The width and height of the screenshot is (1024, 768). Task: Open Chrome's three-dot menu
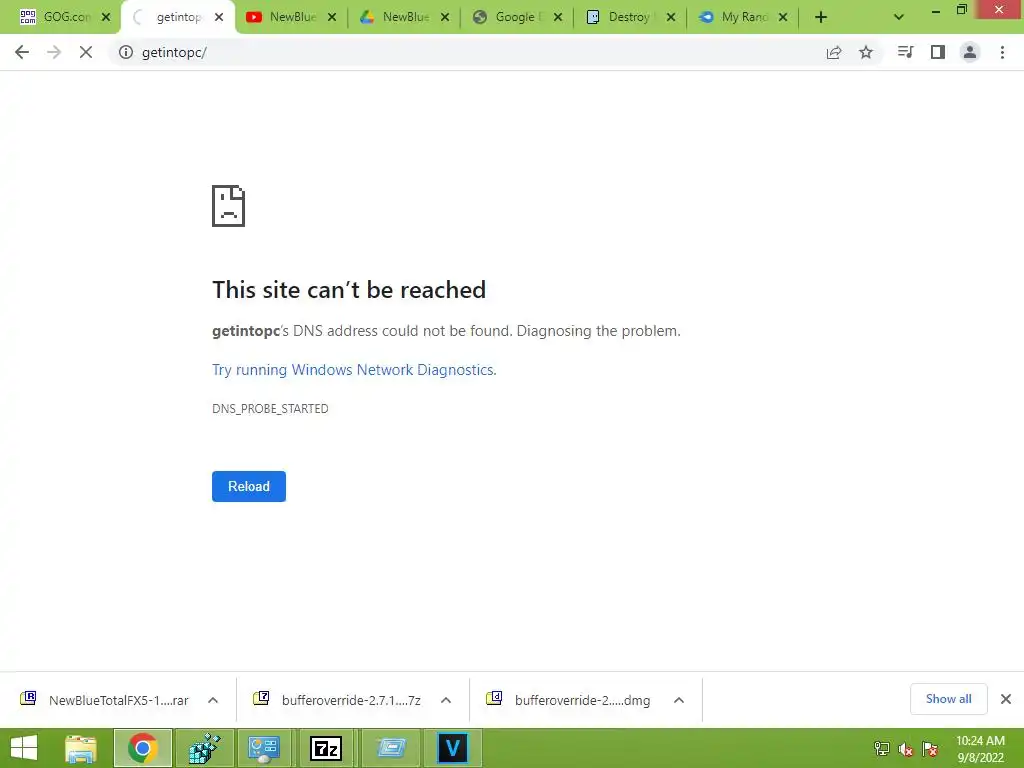coord(1002,52)
